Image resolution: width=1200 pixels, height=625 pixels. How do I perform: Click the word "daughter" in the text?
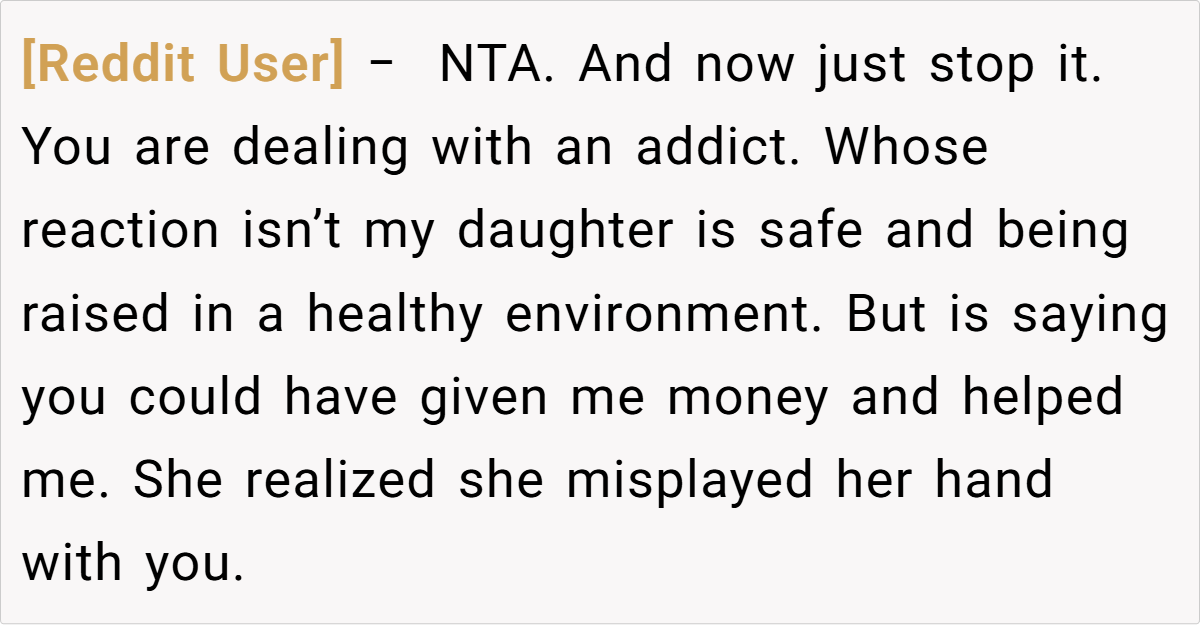(566, 231)
